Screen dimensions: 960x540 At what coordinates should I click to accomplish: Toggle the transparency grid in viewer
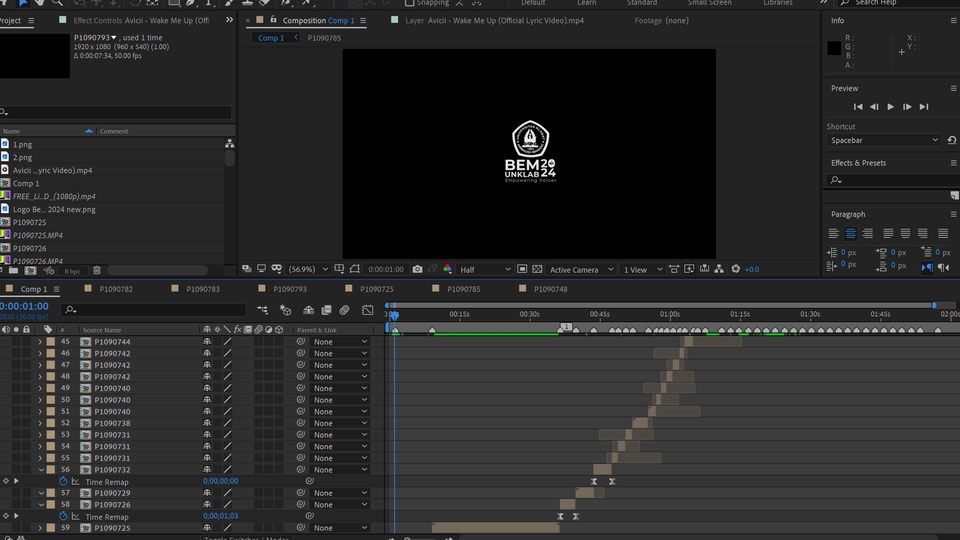[537, 269]
